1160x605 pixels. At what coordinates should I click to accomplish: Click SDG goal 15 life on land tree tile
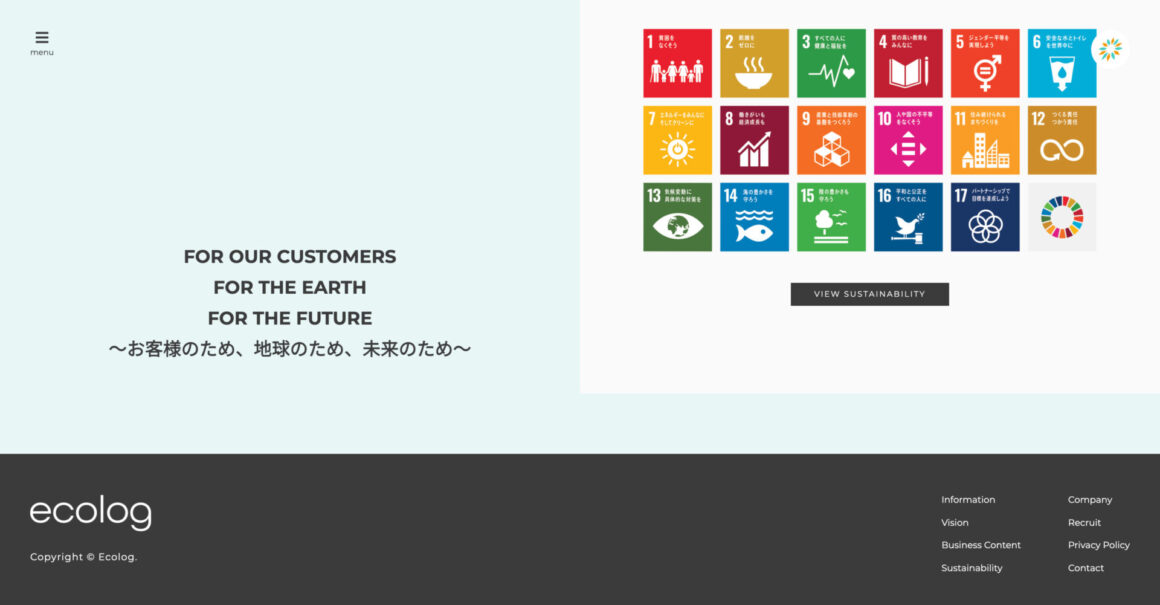coord(831,217)
